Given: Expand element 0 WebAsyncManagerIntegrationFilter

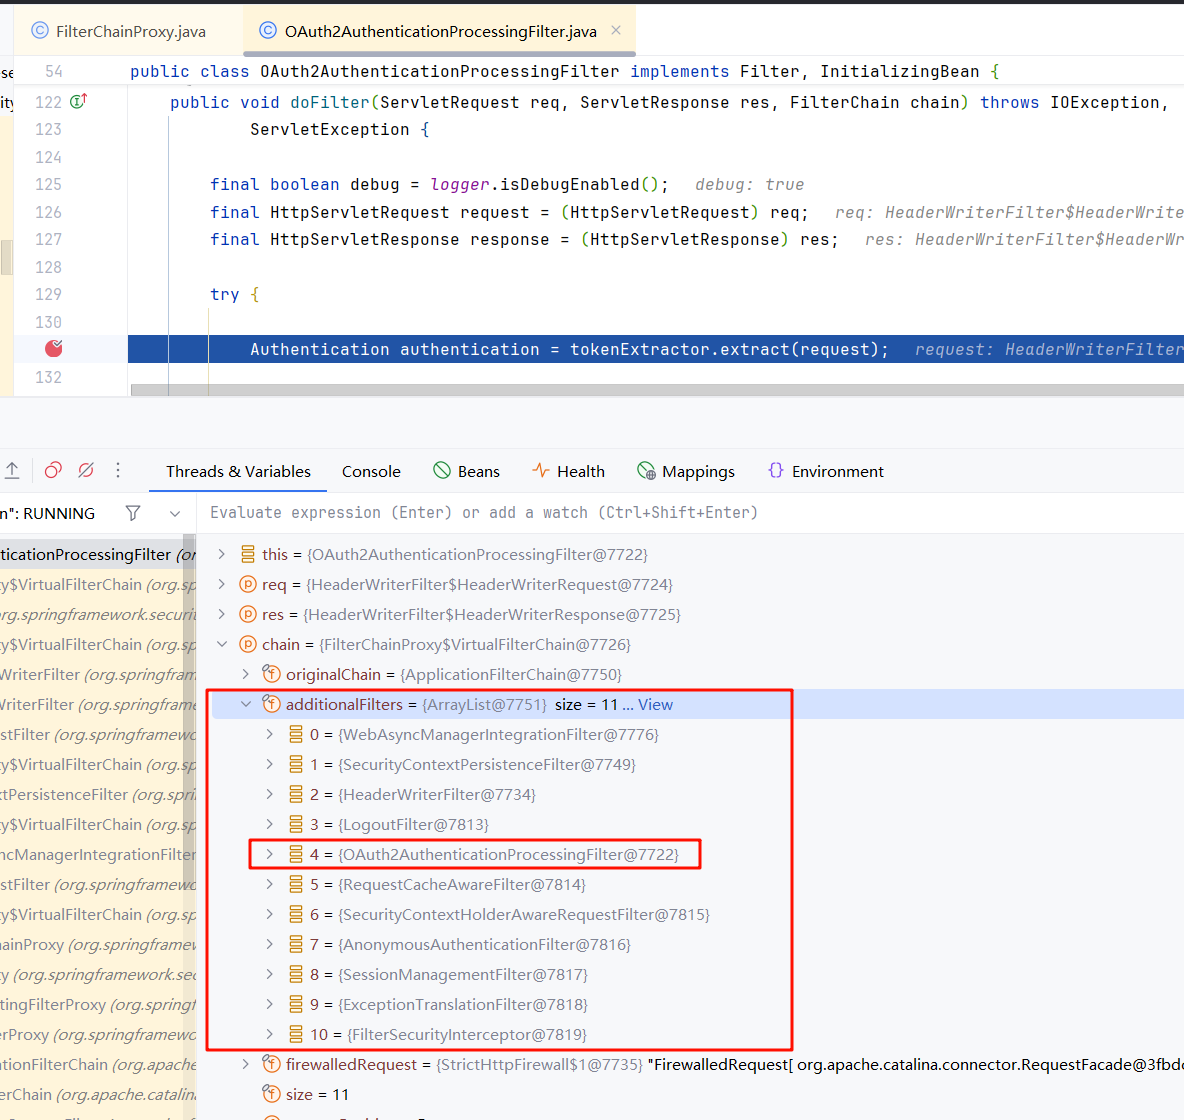Looking at the screenshot, I should [x=270, y=734].
